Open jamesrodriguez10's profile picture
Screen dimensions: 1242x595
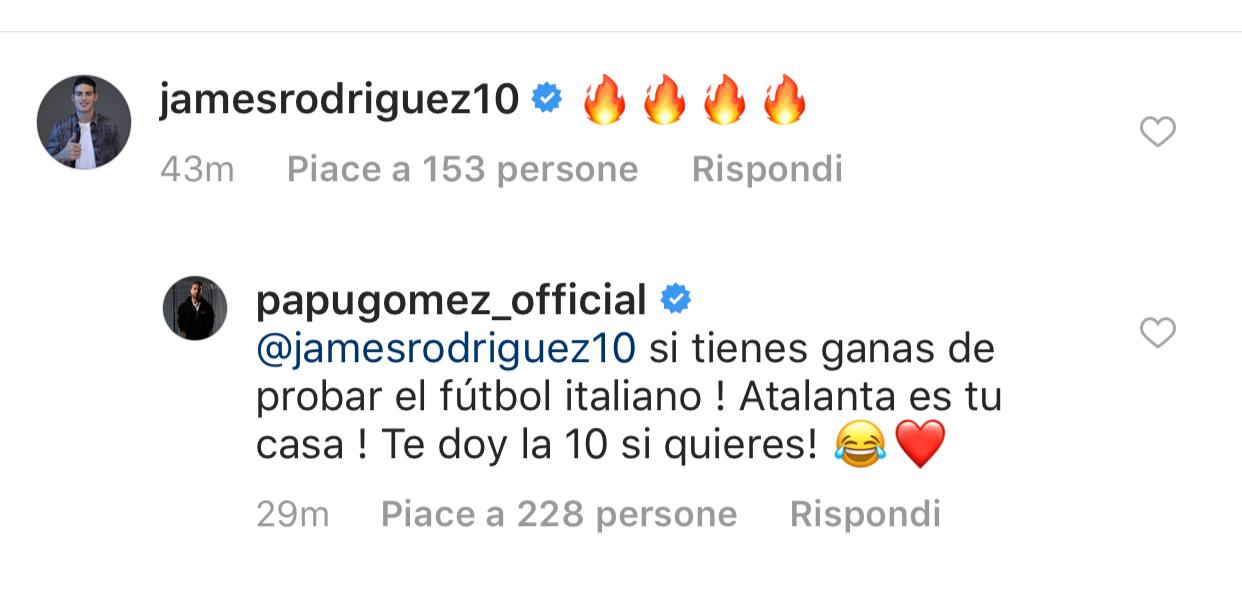84,122
